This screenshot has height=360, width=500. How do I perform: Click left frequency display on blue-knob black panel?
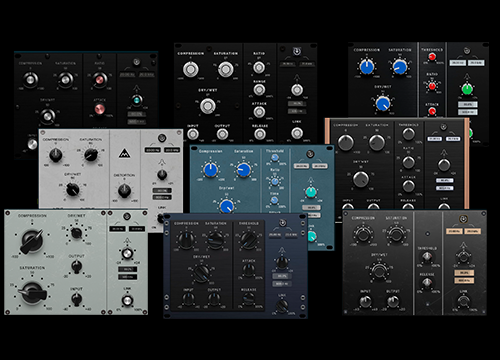458,63
